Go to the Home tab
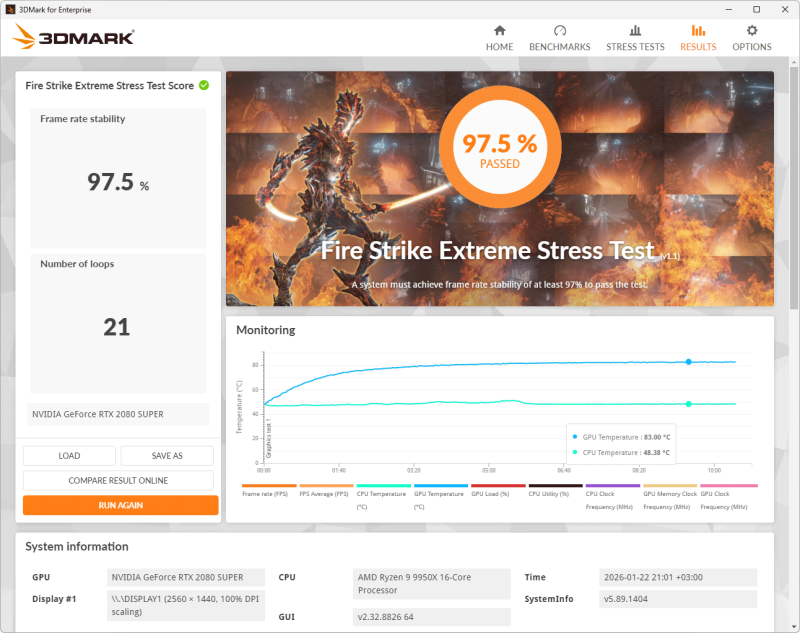The height and width of the screenshot is (633, 800). point(499,38)
